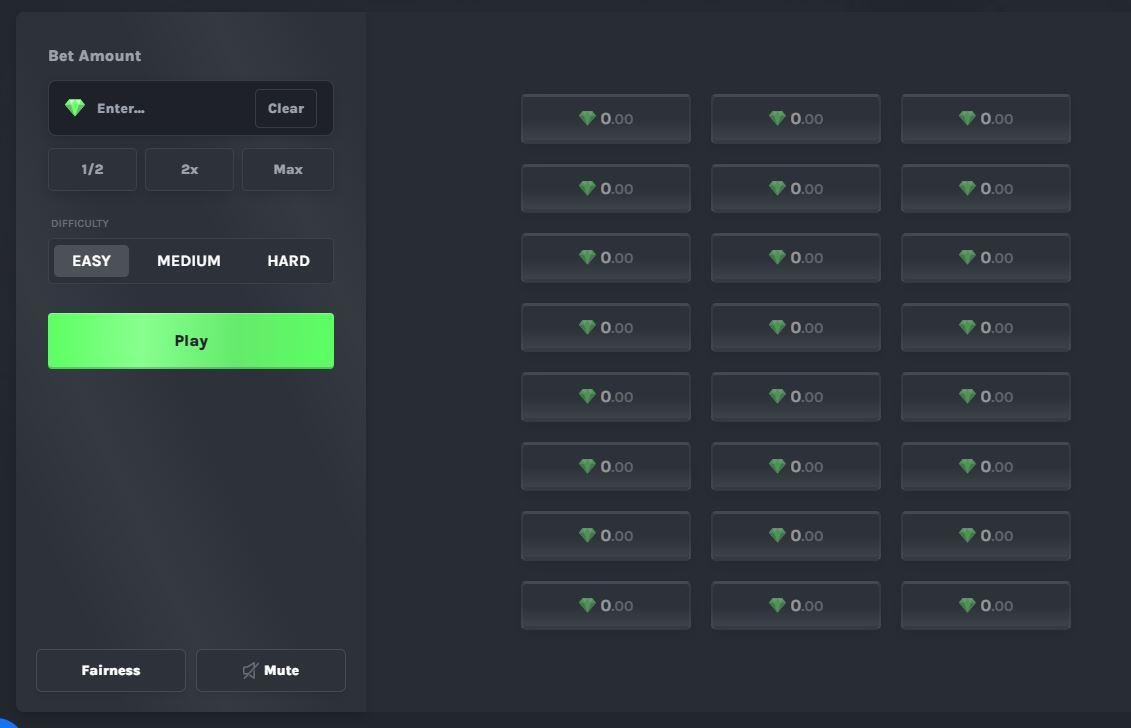Halve the bet with 1/2 button
Image resolution: width=1131 pixels, height=728 pixels.
point(92,170)
